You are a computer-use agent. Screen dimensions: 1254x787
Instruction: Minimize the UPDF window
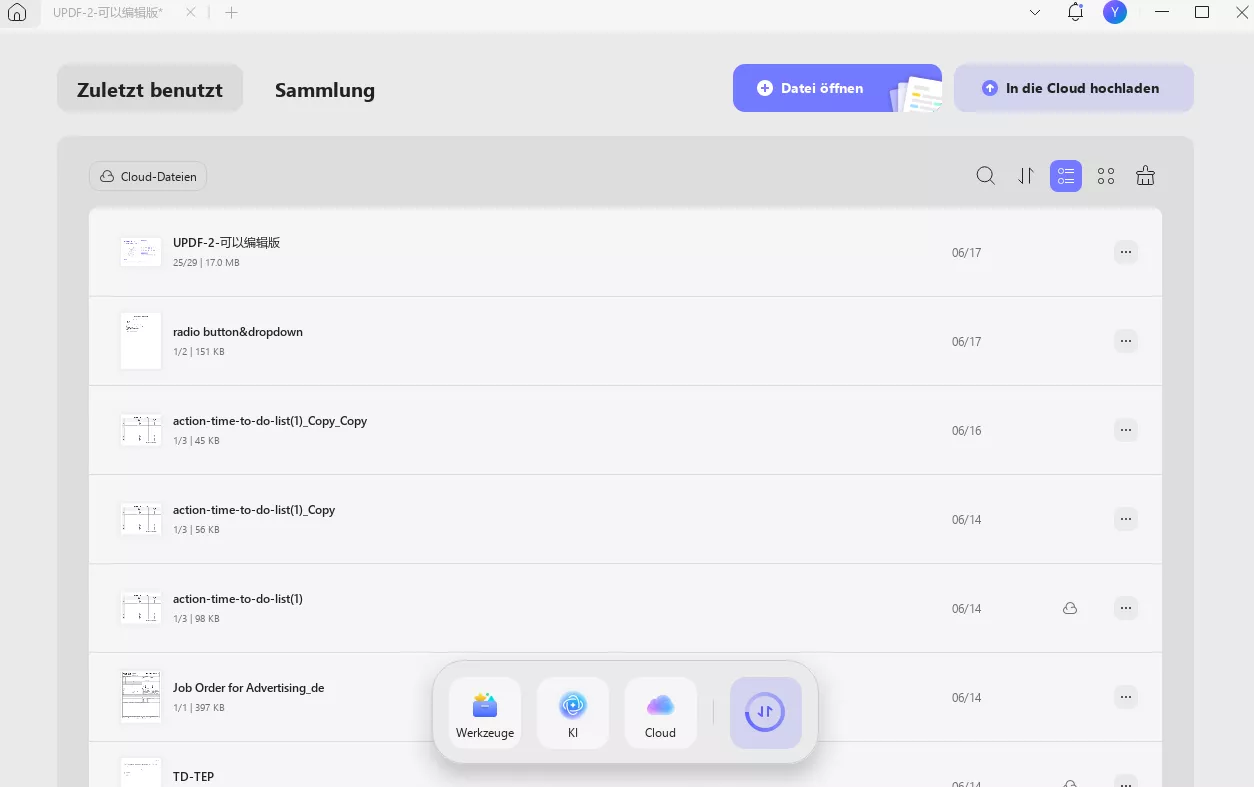pyautogui.click(x=1162, y=13)
